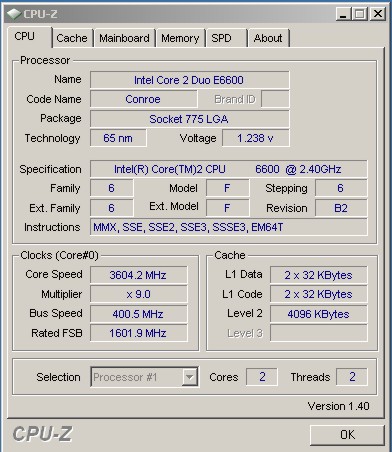Image resolution: width=392 pixels, height=452 pixels.
Task: Select the Memory tab
Action: (x=180, y=38)
